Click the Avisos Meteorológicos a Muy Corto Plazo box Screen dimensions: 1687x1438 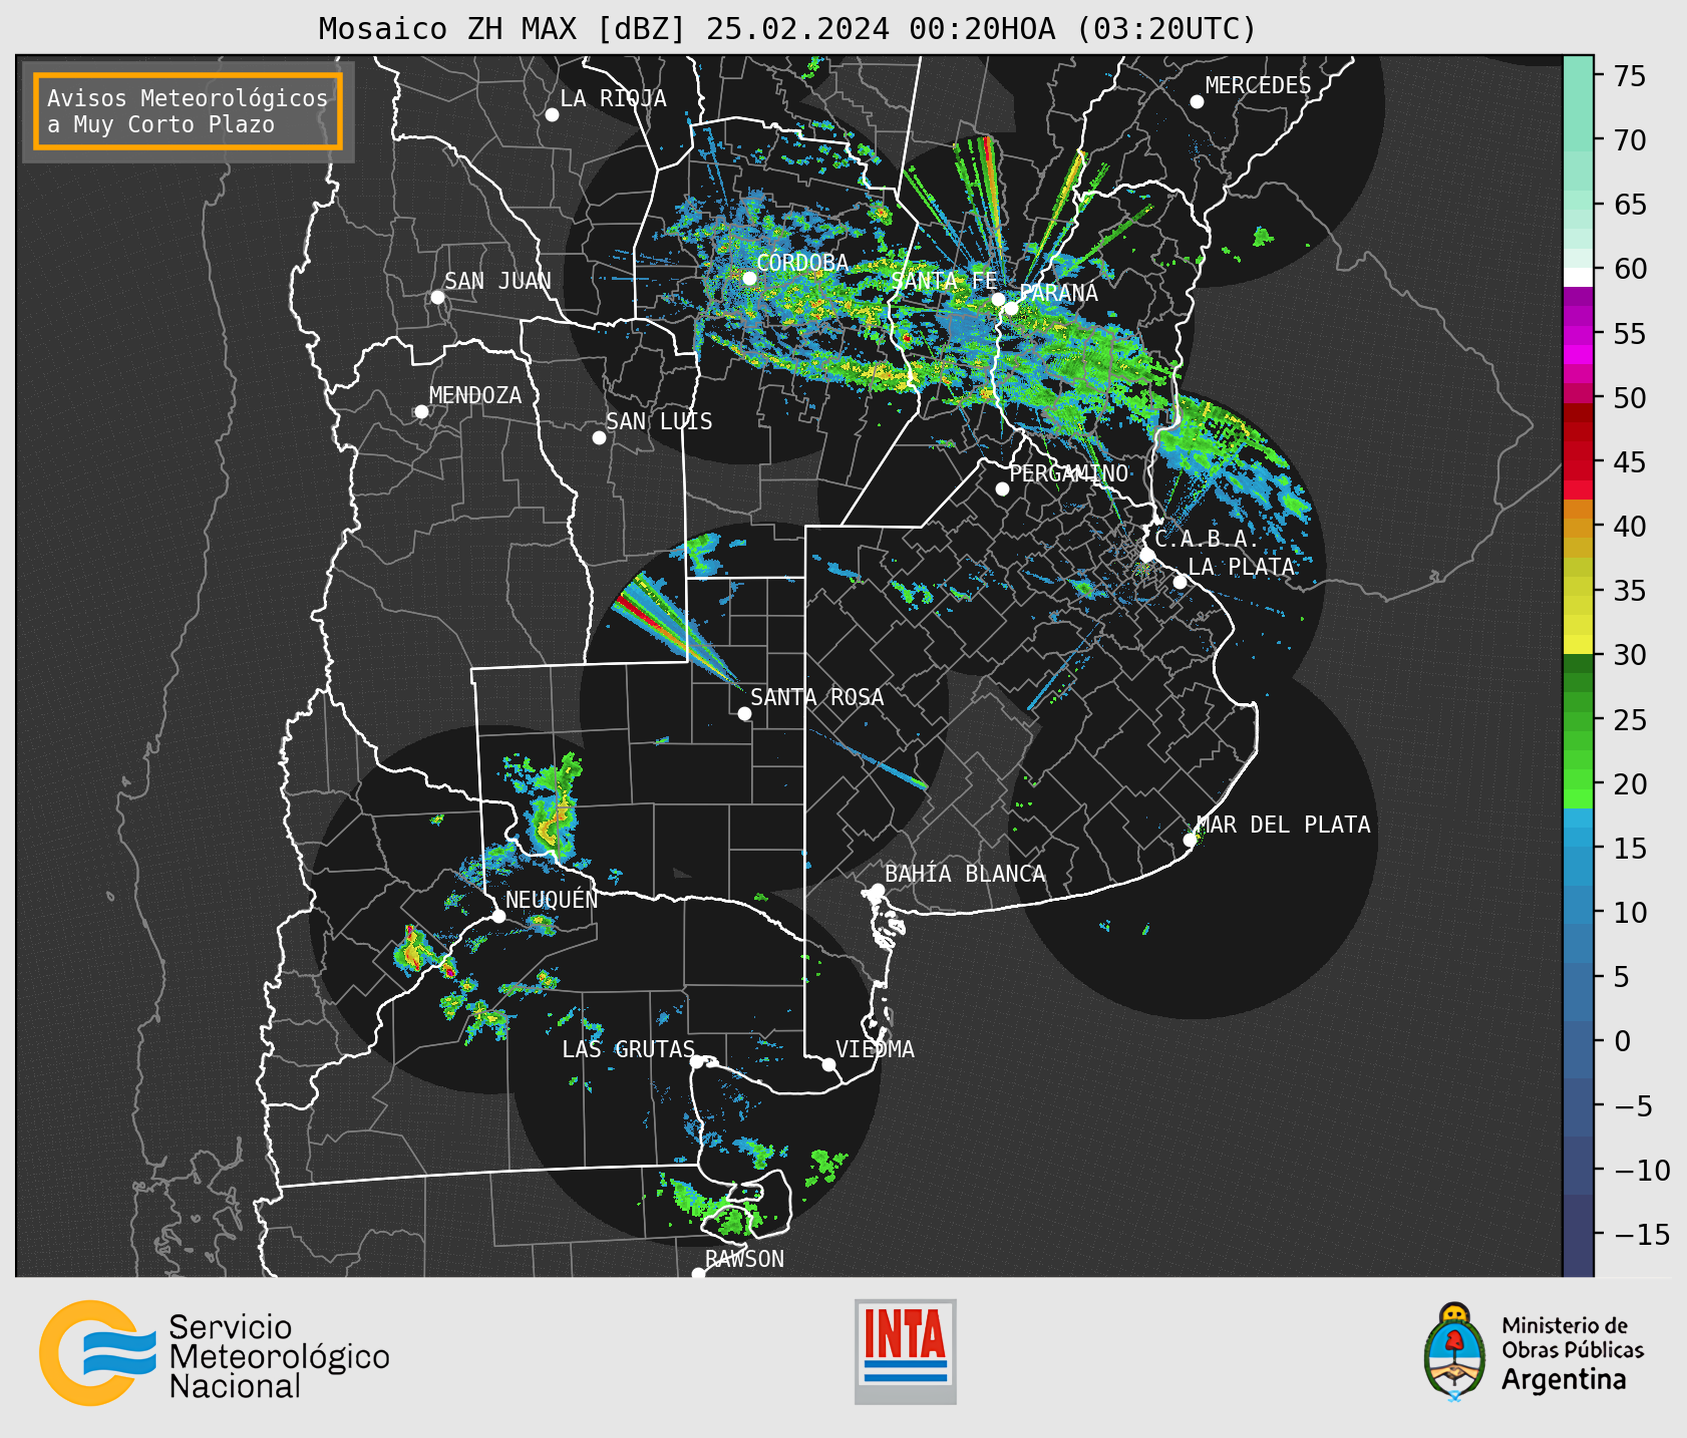pos(188,111)
